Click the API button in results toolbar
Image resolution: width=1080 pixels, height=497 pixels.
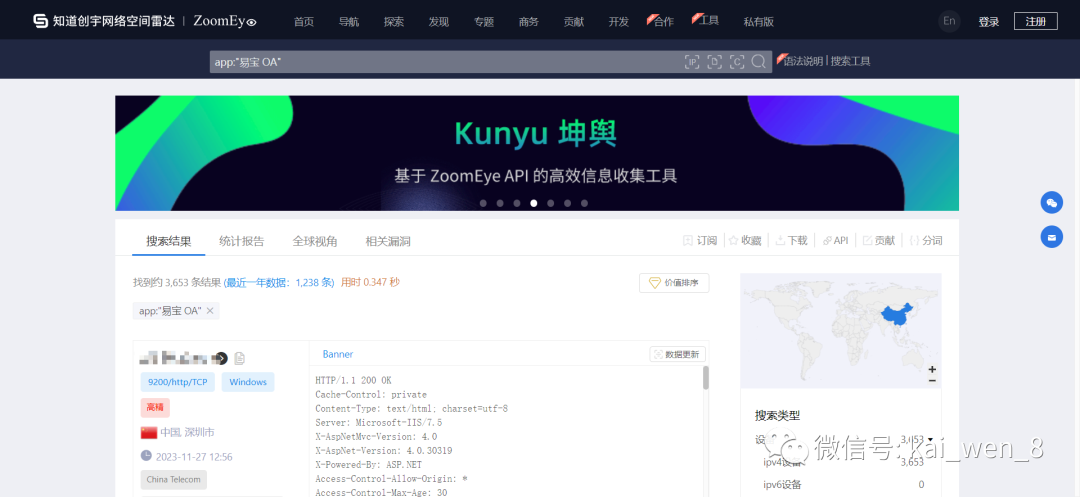coord(835,240)
